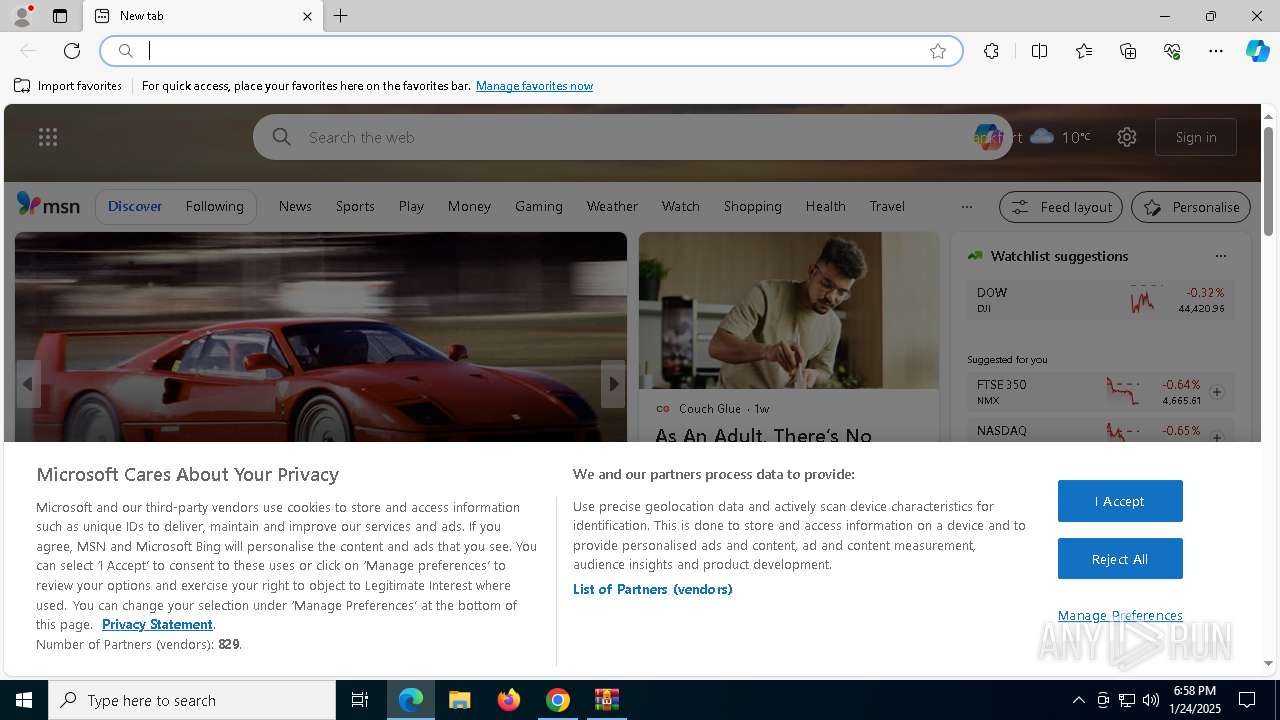Show next carousel slide arrow

tap(614, 384)
